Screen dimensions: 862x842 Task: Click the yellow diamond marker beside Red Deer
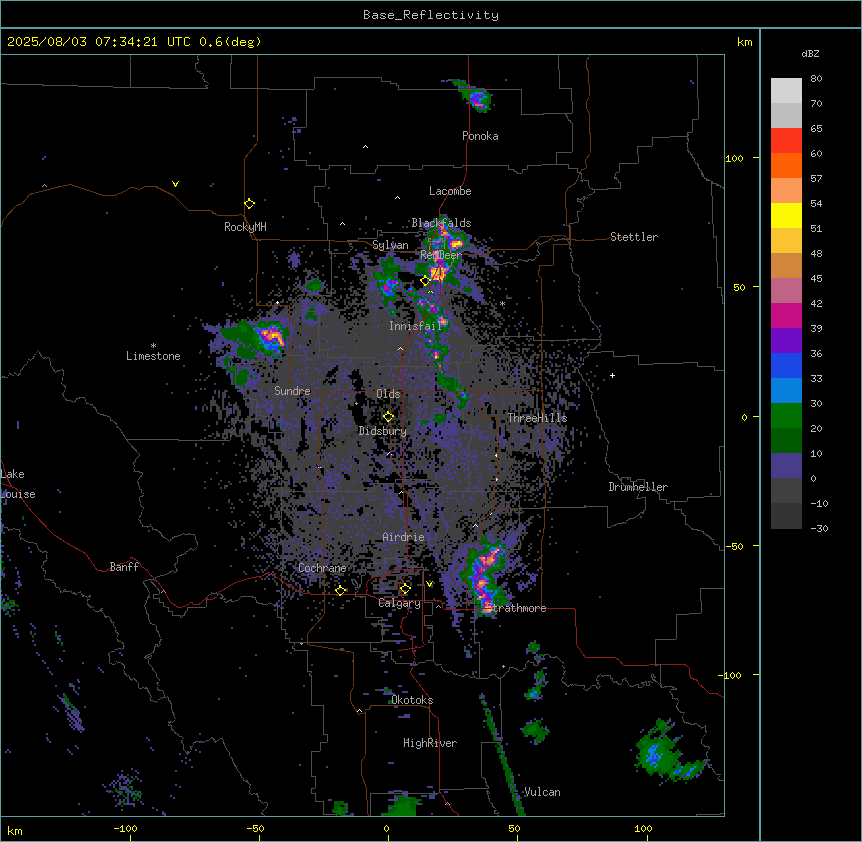(x=425, y=281)
